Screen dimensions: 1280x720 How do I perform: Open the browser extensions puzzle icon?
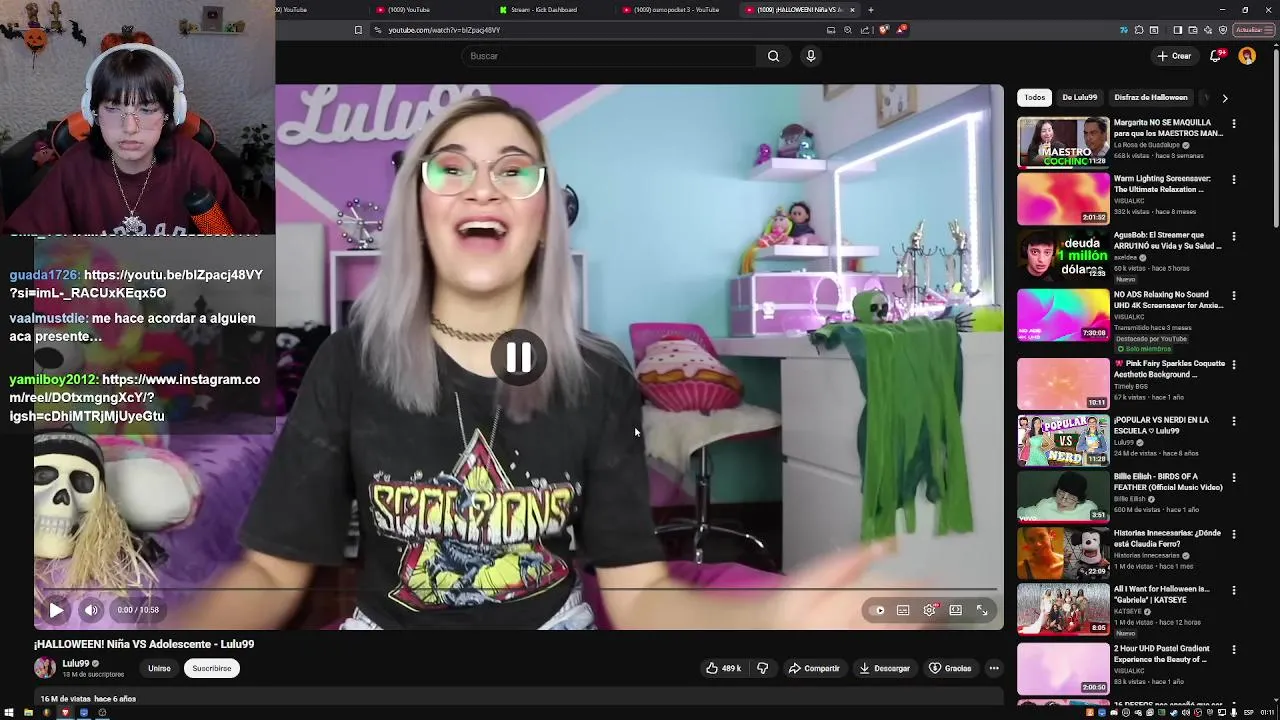(1139, 30)
